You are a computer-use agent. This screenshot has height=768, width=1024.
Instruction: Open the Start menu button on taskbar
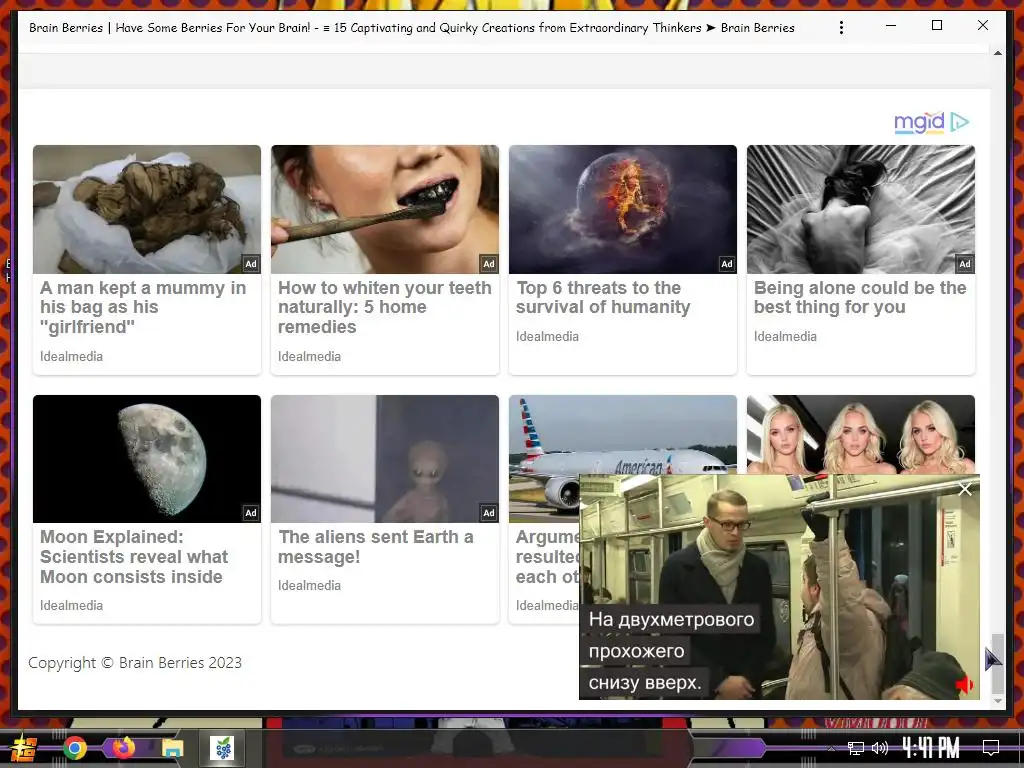click(24, 748)
